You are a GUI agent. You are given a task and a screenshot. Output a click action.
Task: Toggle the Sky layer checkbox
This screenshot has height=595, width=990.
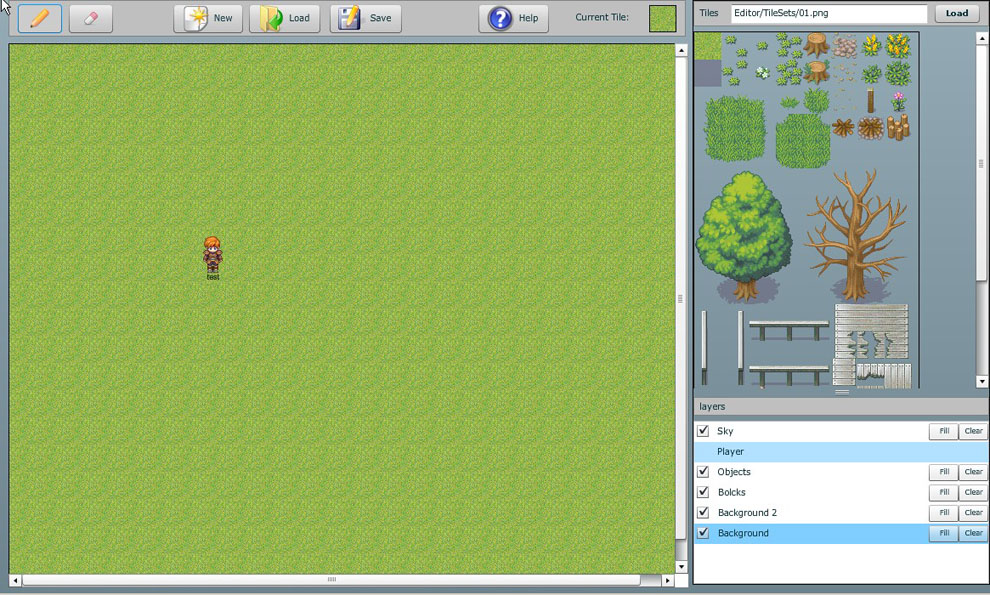pos(703,431)
